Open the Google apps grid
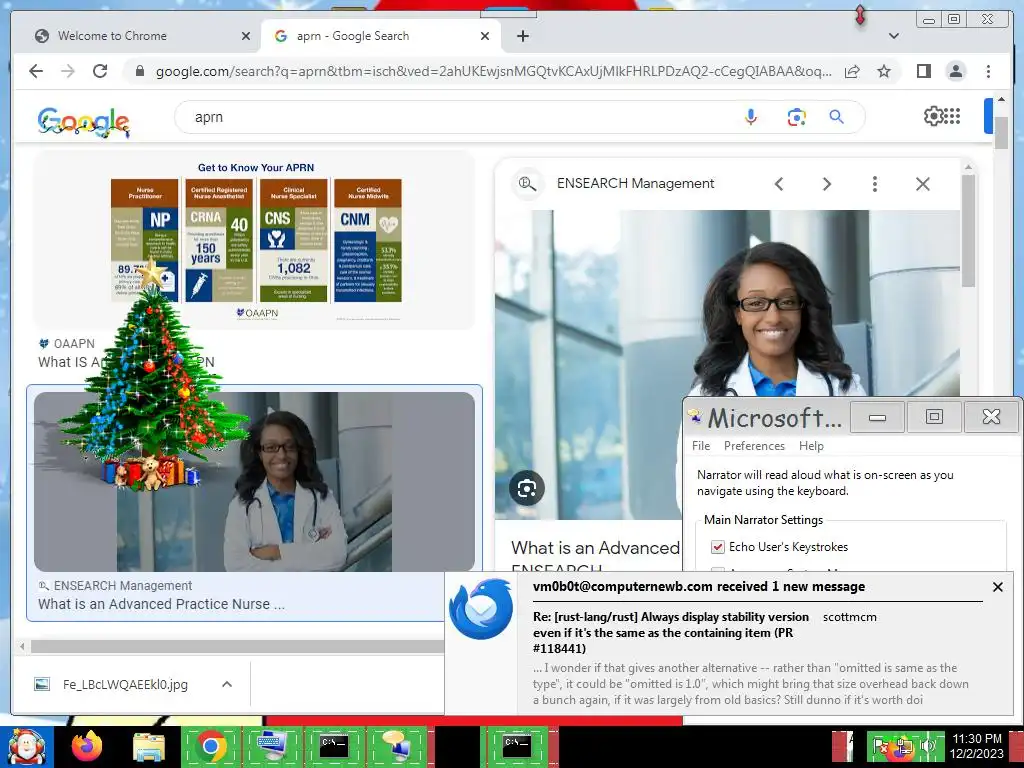Viewport: 1024px width, 768px height. pos(952,116)
